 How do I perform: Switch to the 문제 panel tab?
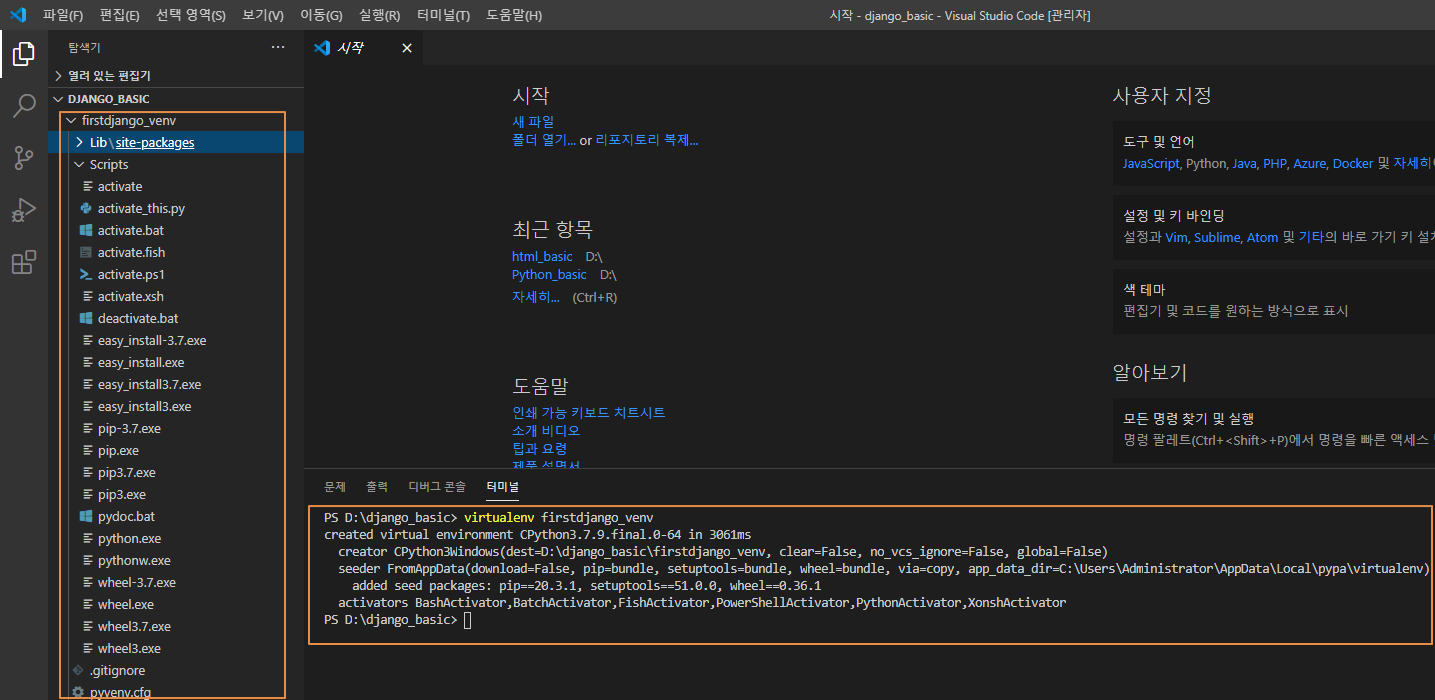click(x=335, y=486)
